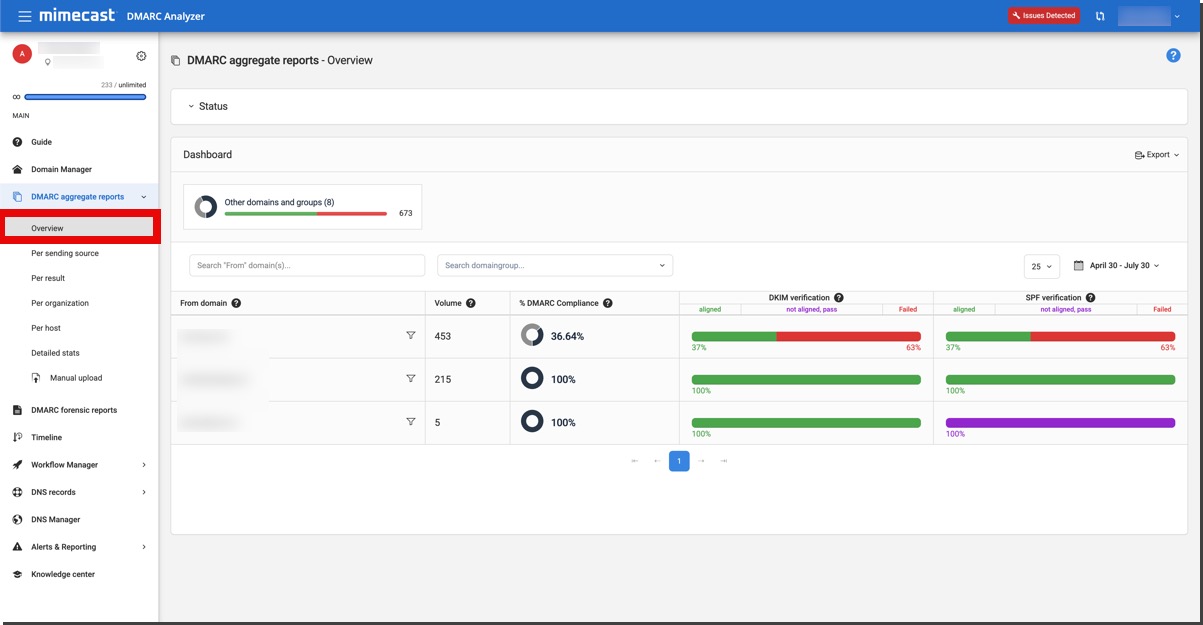Click the 453 volume cell
The image size is (1203, 625).
pos(468,337)
